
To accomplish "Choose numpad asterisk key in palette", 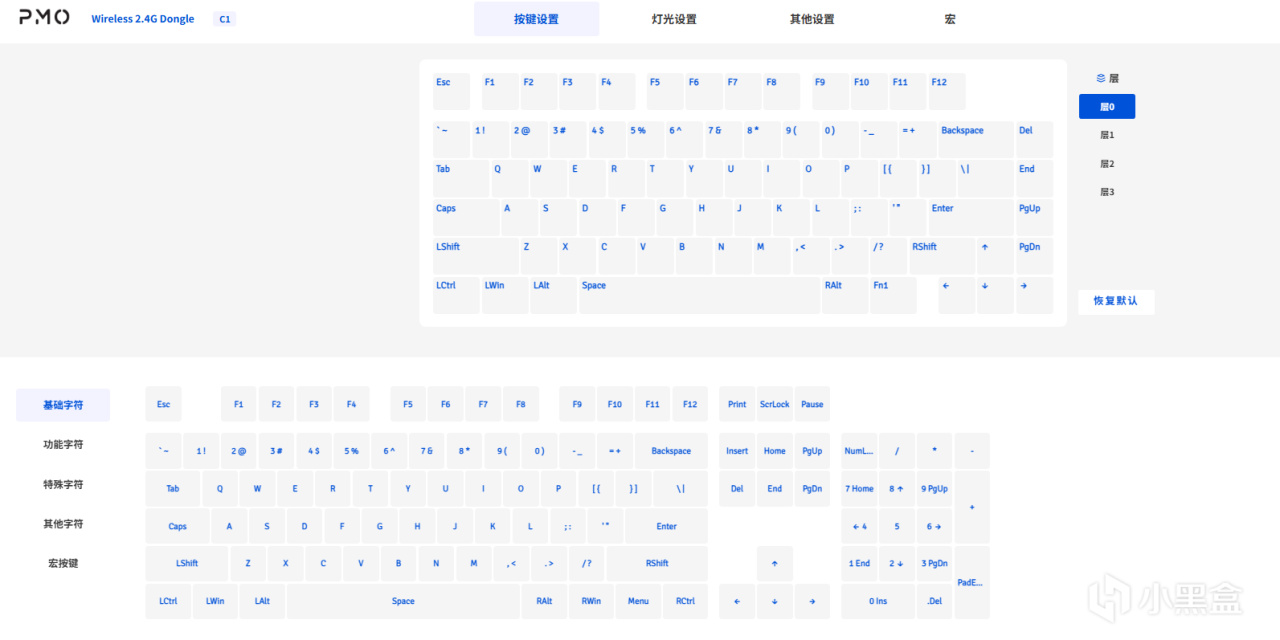I will tap(934, 451).
